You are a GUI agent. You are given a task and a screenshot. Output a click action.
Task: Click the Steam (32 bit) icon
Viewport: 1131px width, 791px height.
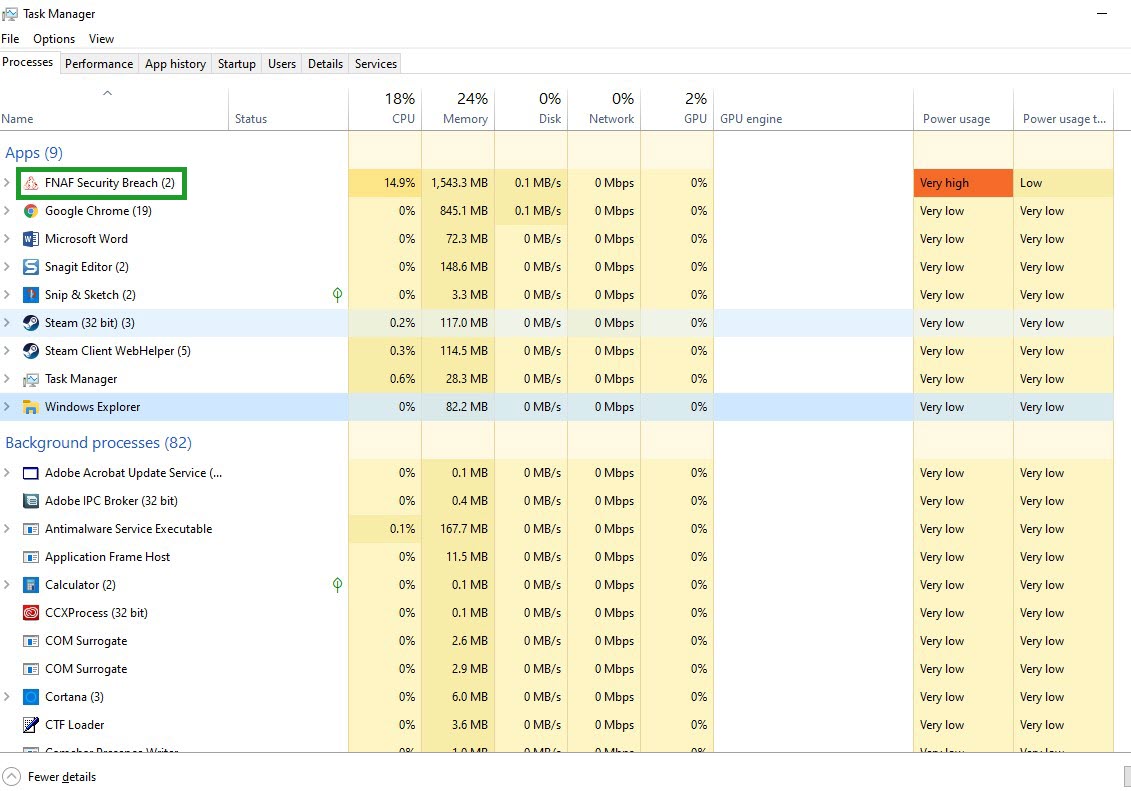pyautogui.click(x=30, y=323)
